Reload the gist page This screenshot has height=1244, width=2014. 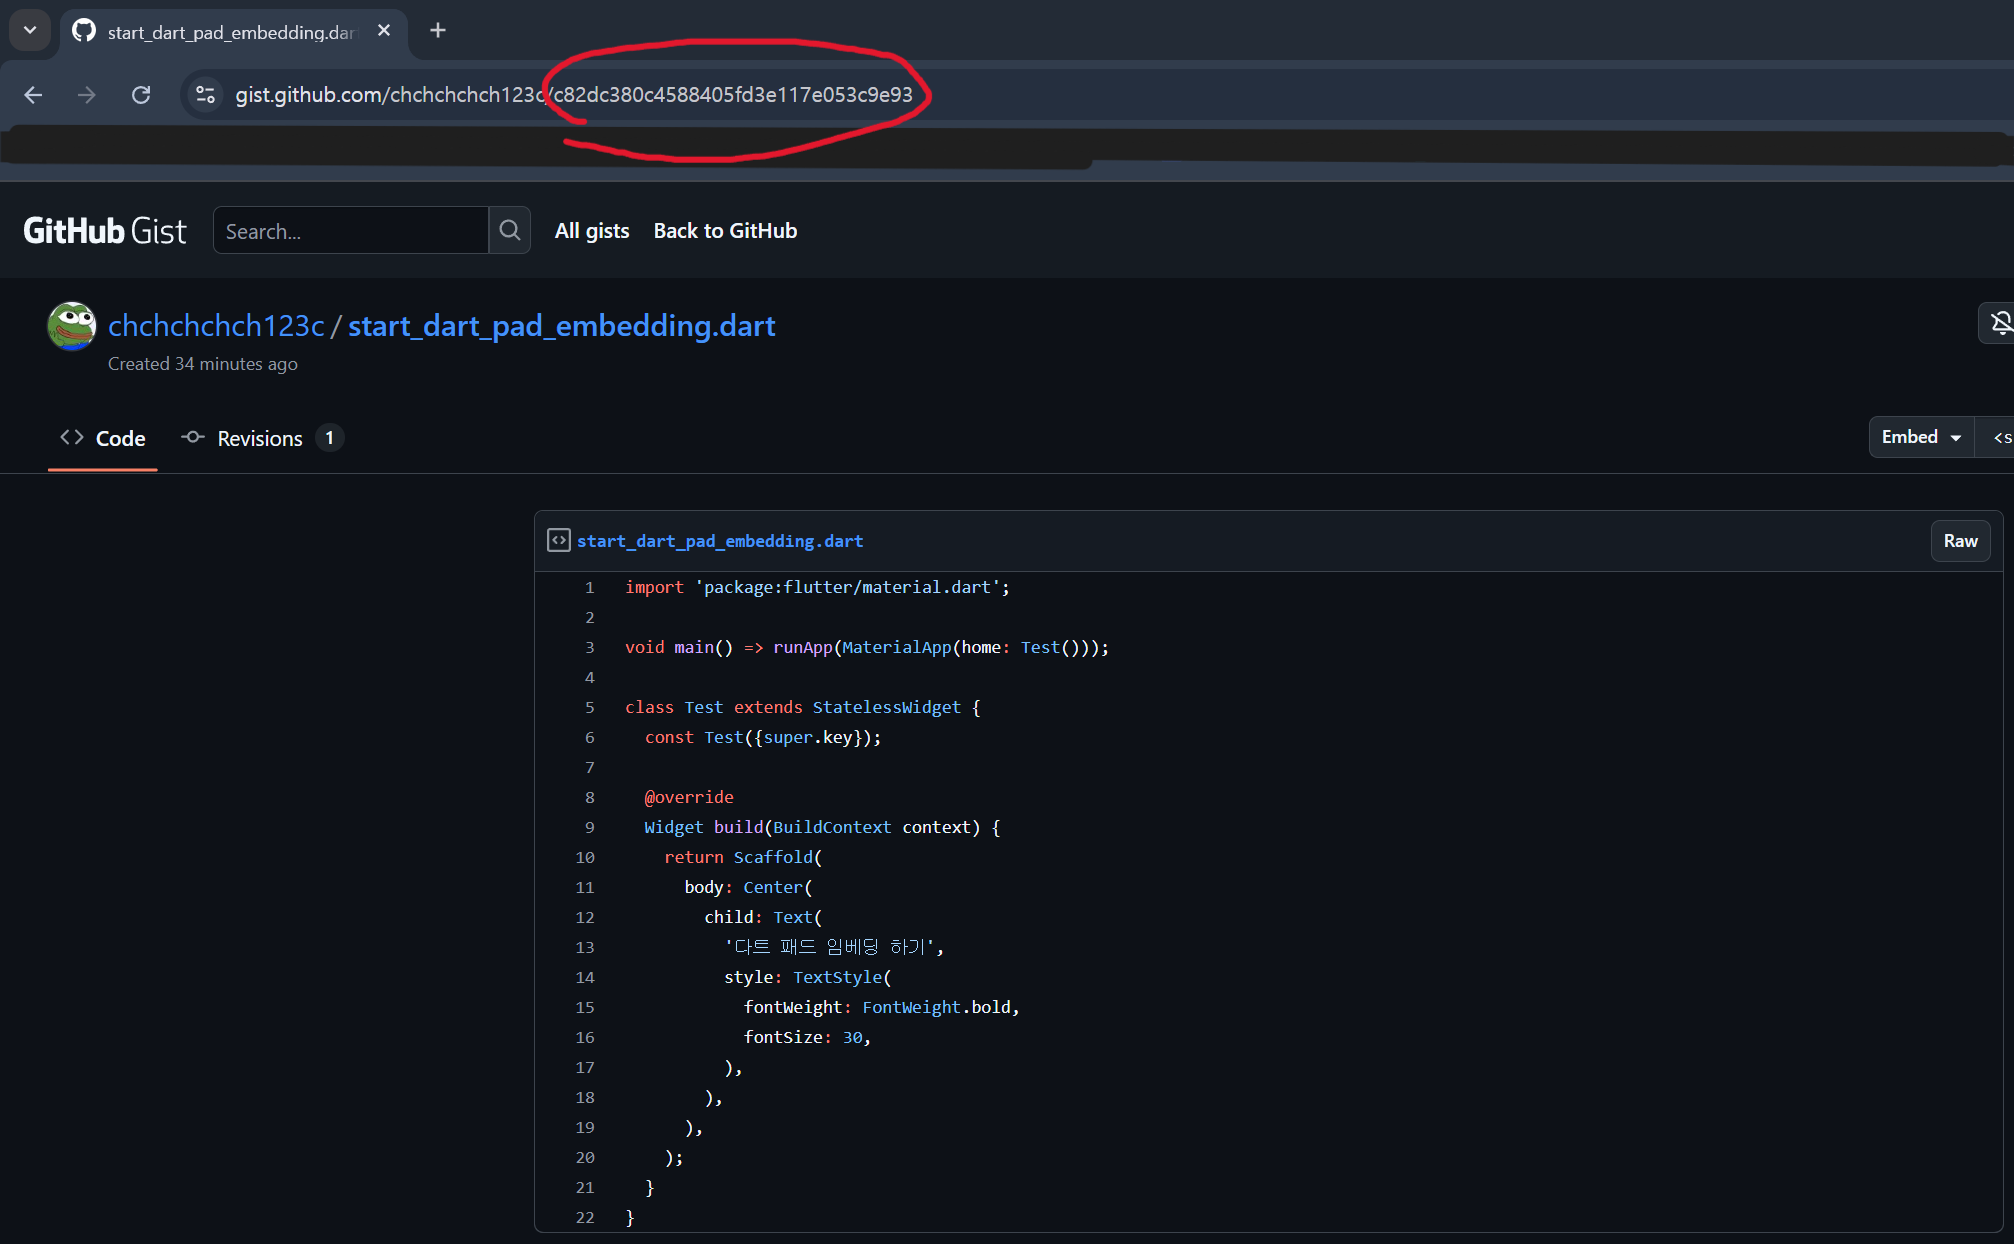141,95
